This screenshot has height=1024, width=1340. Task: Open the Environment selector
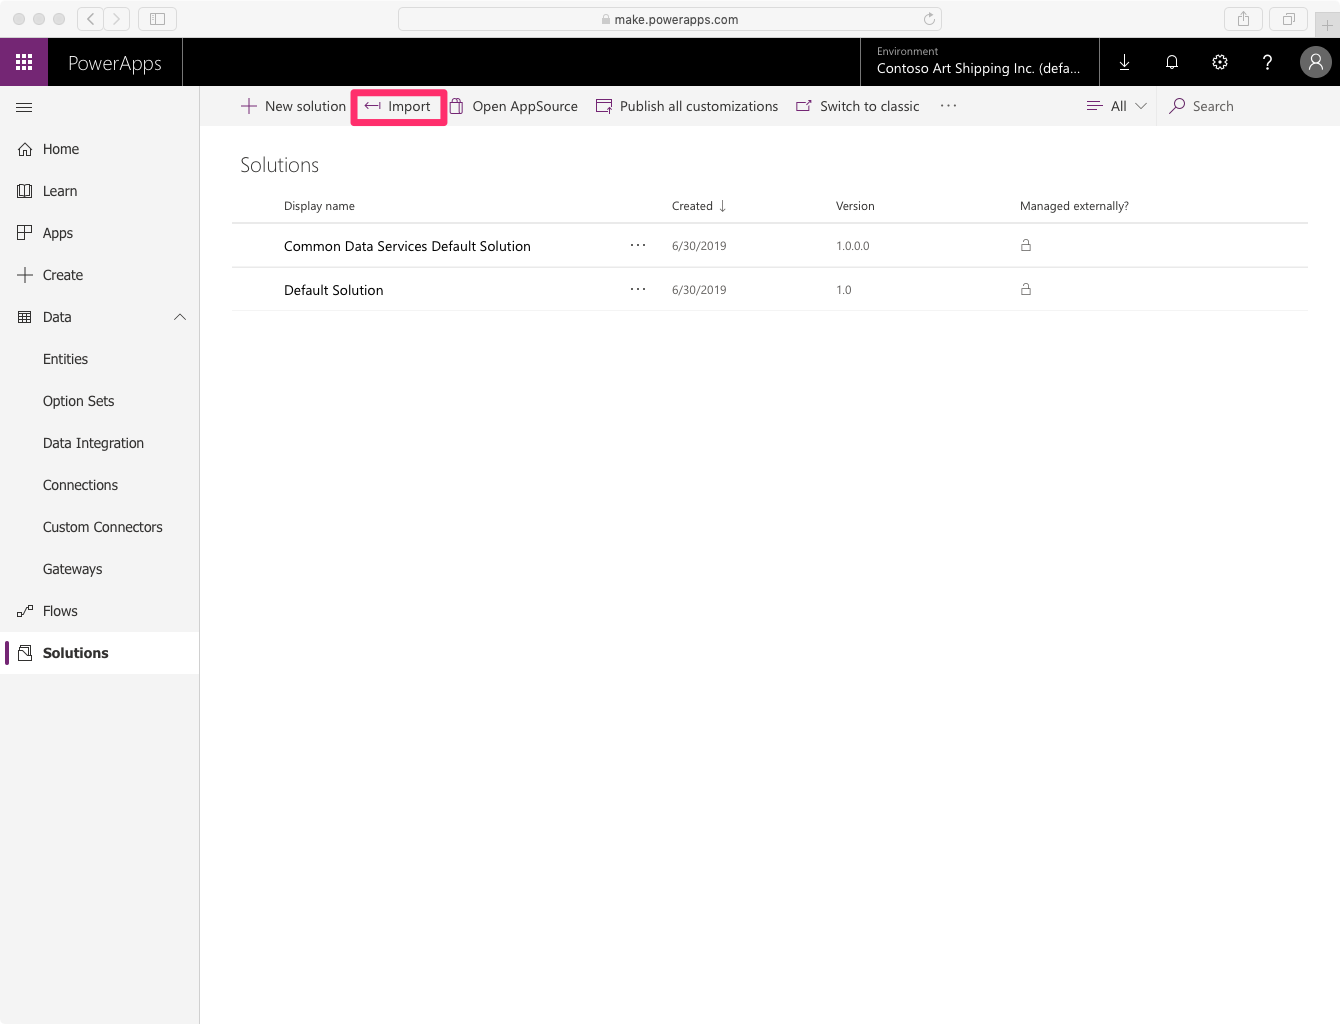(980, 62)
